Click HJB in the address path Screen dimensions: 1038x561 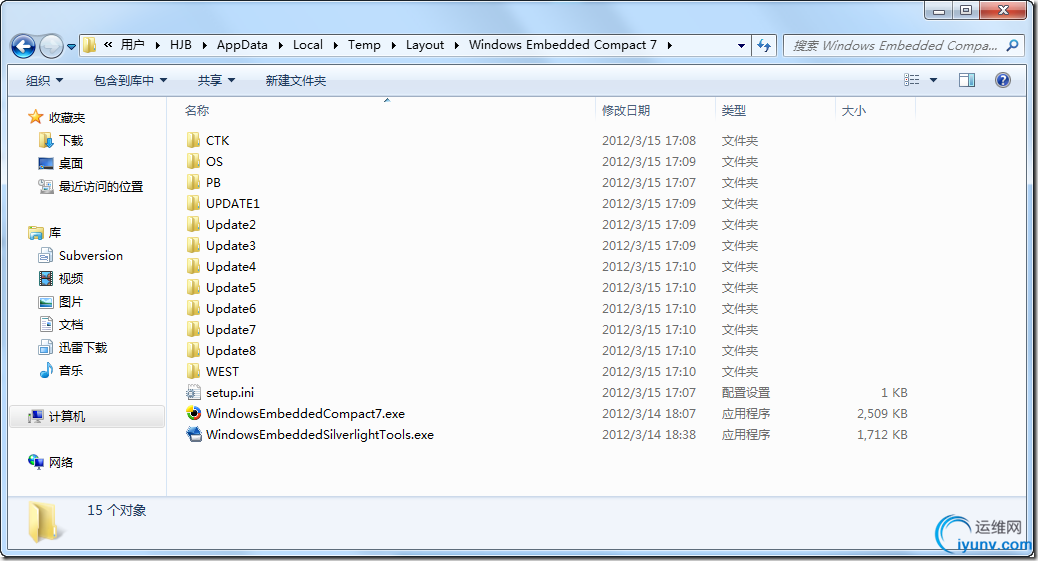(181, 44)
